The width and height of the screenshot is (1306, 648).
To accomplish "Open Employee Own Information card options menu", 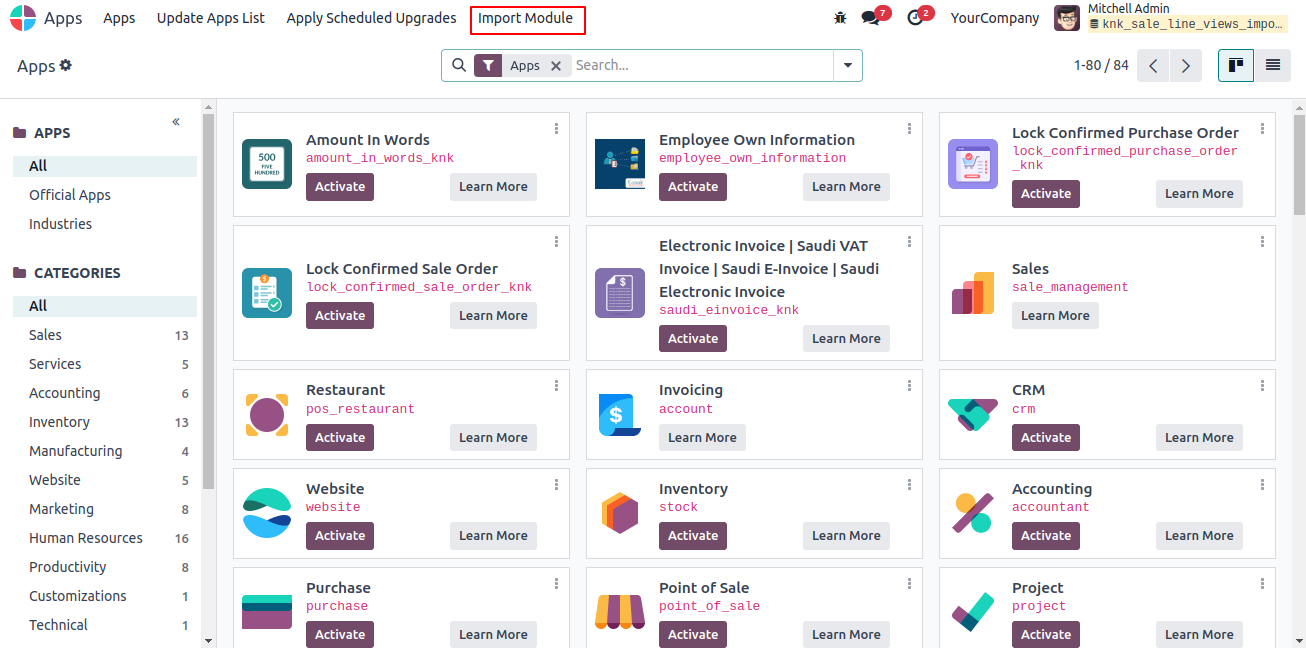I will tap(909, 129).
